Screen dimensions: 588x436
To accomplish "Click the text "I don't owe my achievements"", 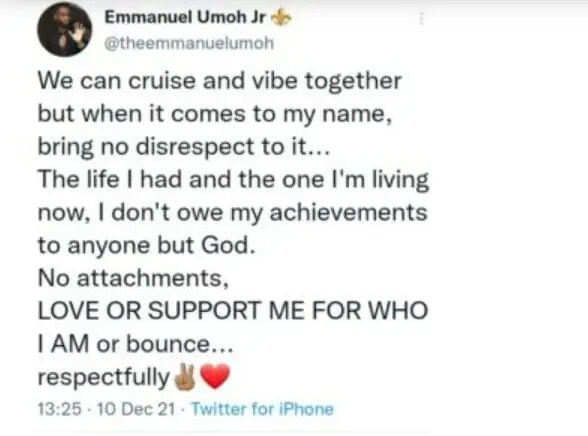I will [x=262, y=213].
